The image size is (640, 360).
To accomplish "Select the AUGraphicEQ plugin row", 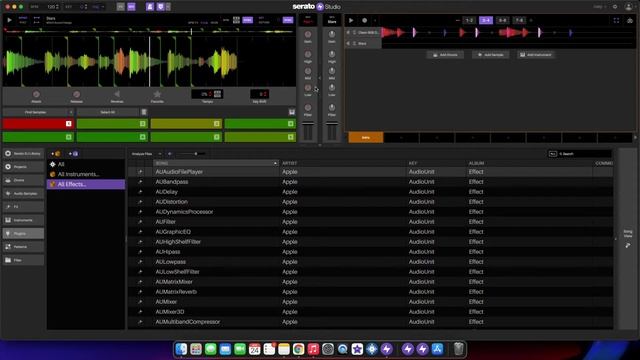I will coord(370,232).
